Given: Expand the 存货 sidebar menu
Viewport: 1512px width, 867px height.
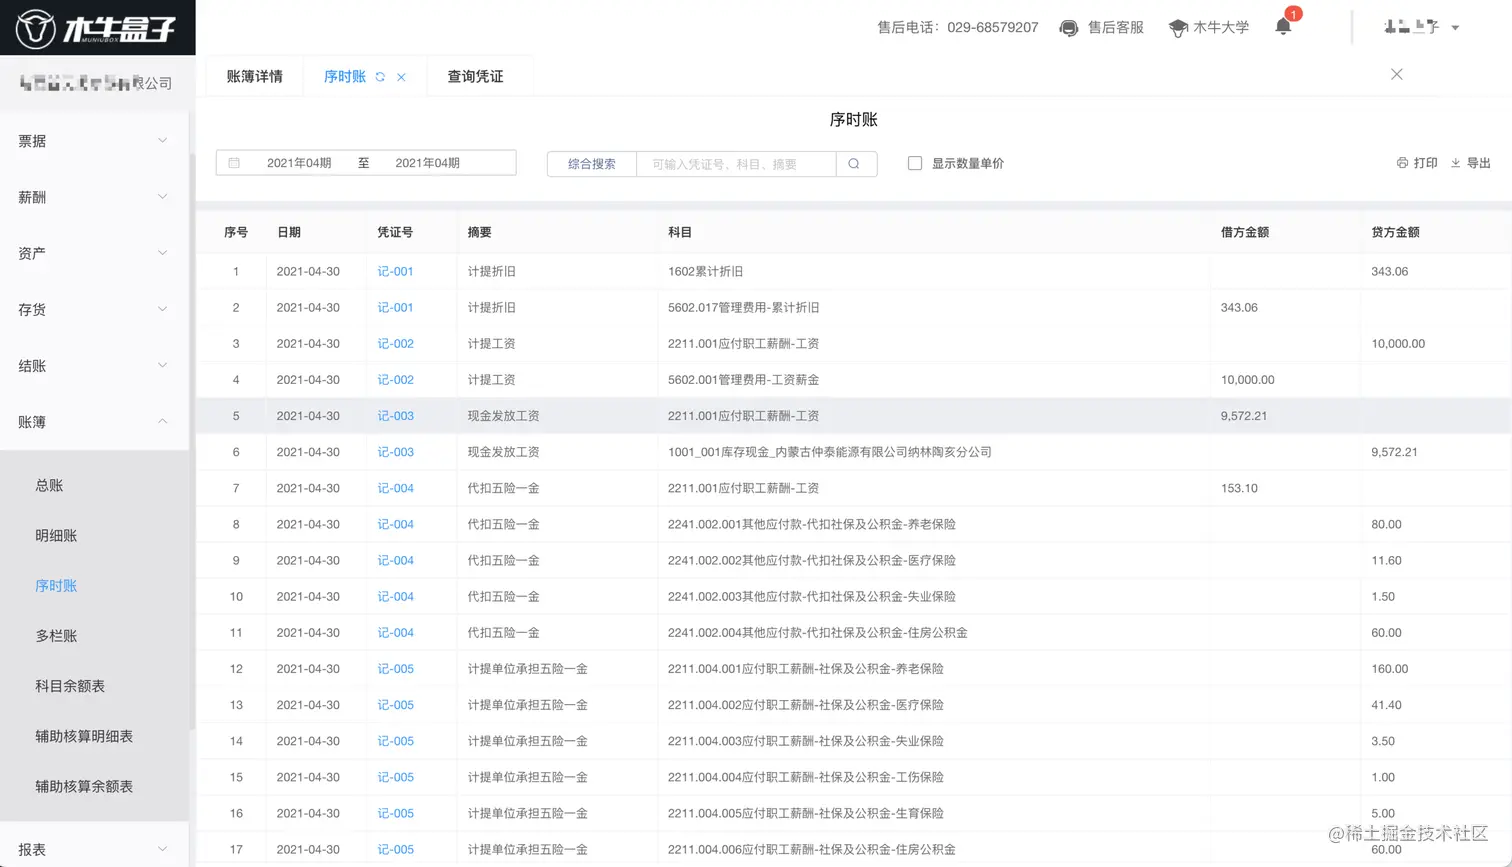Looking at the screenshot, I should (94, 309).
